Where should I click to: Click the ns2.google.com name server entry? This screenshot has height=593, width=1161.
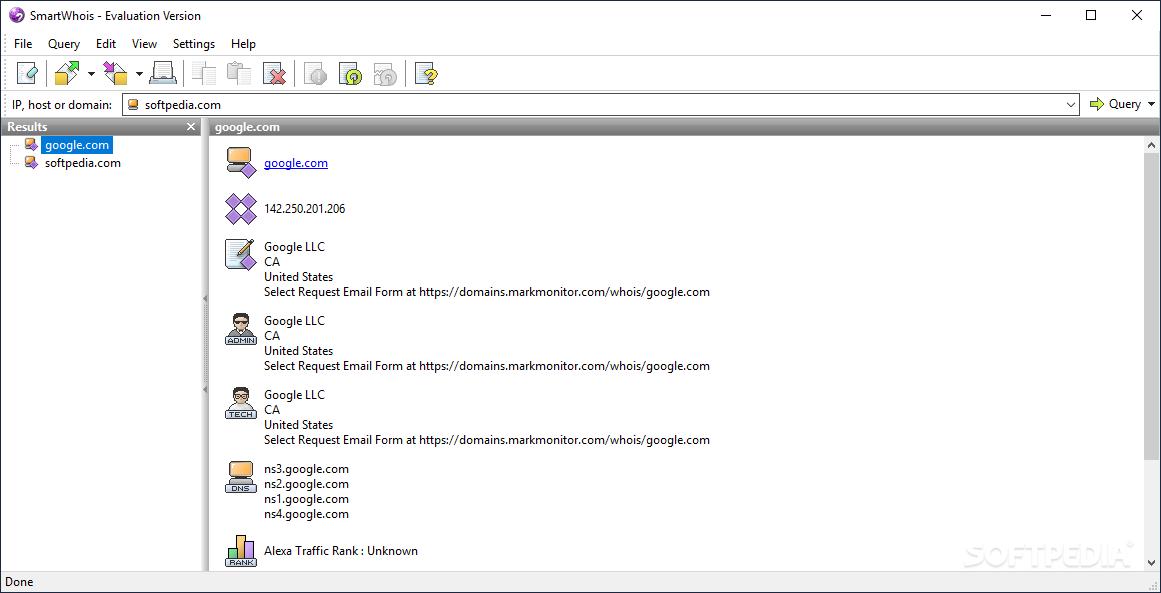(x=306, y=483)
